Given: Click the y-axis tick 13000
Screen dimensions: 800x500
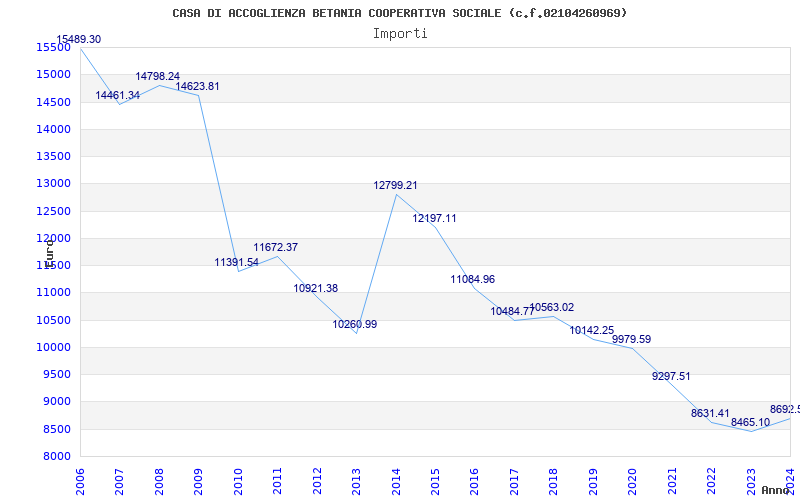Looking at the screenshot, I should click(53, 184).
